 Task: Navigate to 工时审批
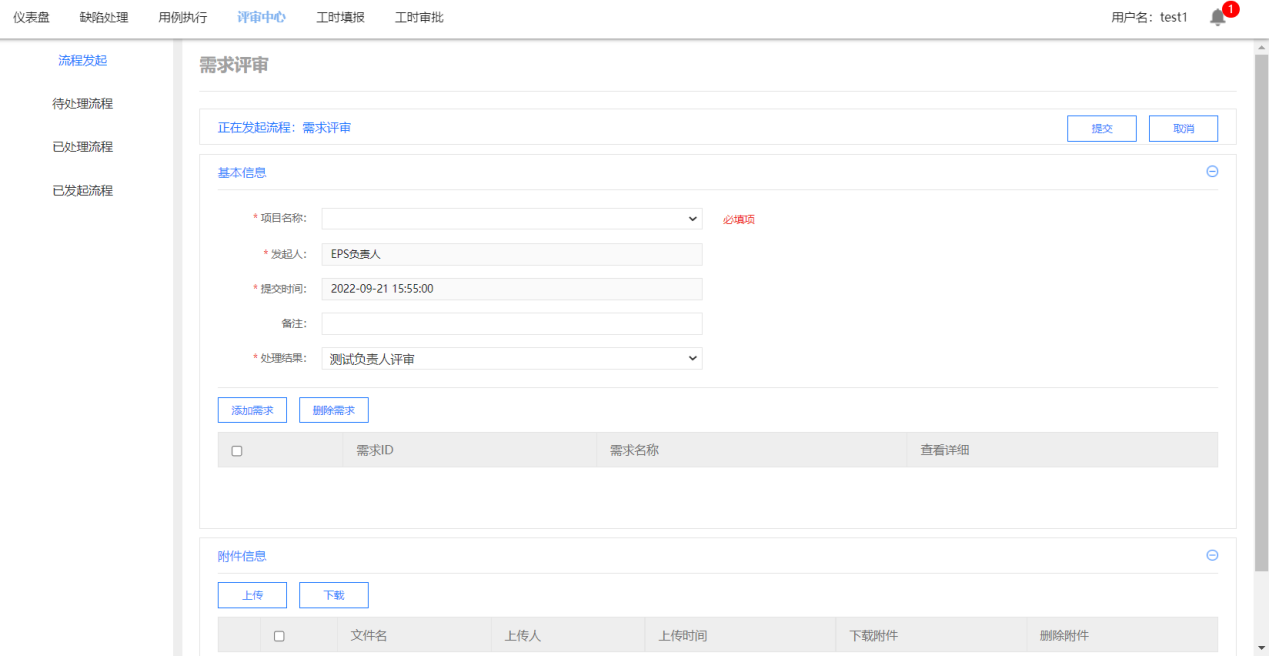pos(419,17)
